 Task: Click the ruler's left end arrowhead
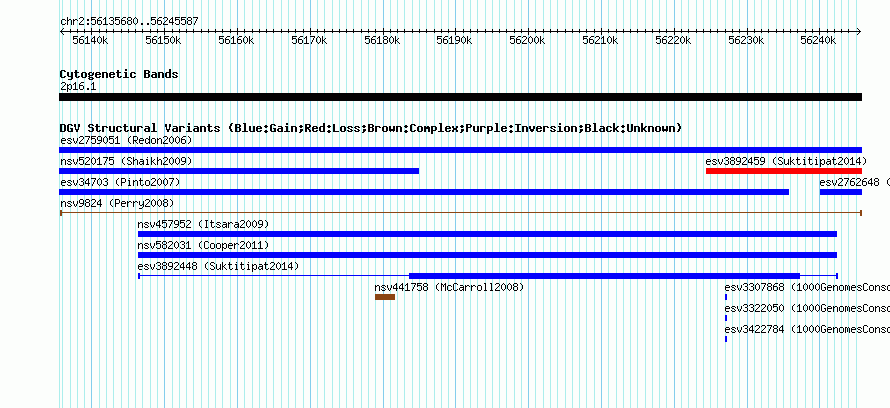[x=62, y=32]
